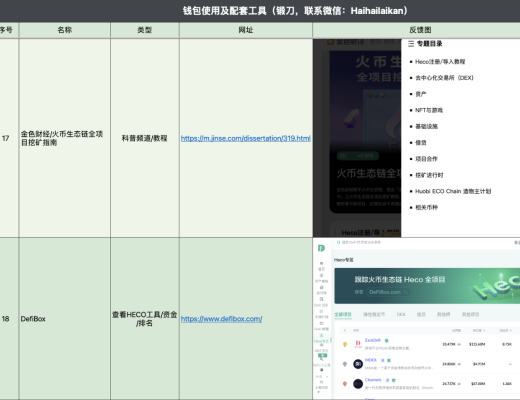Click the black logo in the third list row
This screenshot has width=520, height=400.
pos(358,384)
